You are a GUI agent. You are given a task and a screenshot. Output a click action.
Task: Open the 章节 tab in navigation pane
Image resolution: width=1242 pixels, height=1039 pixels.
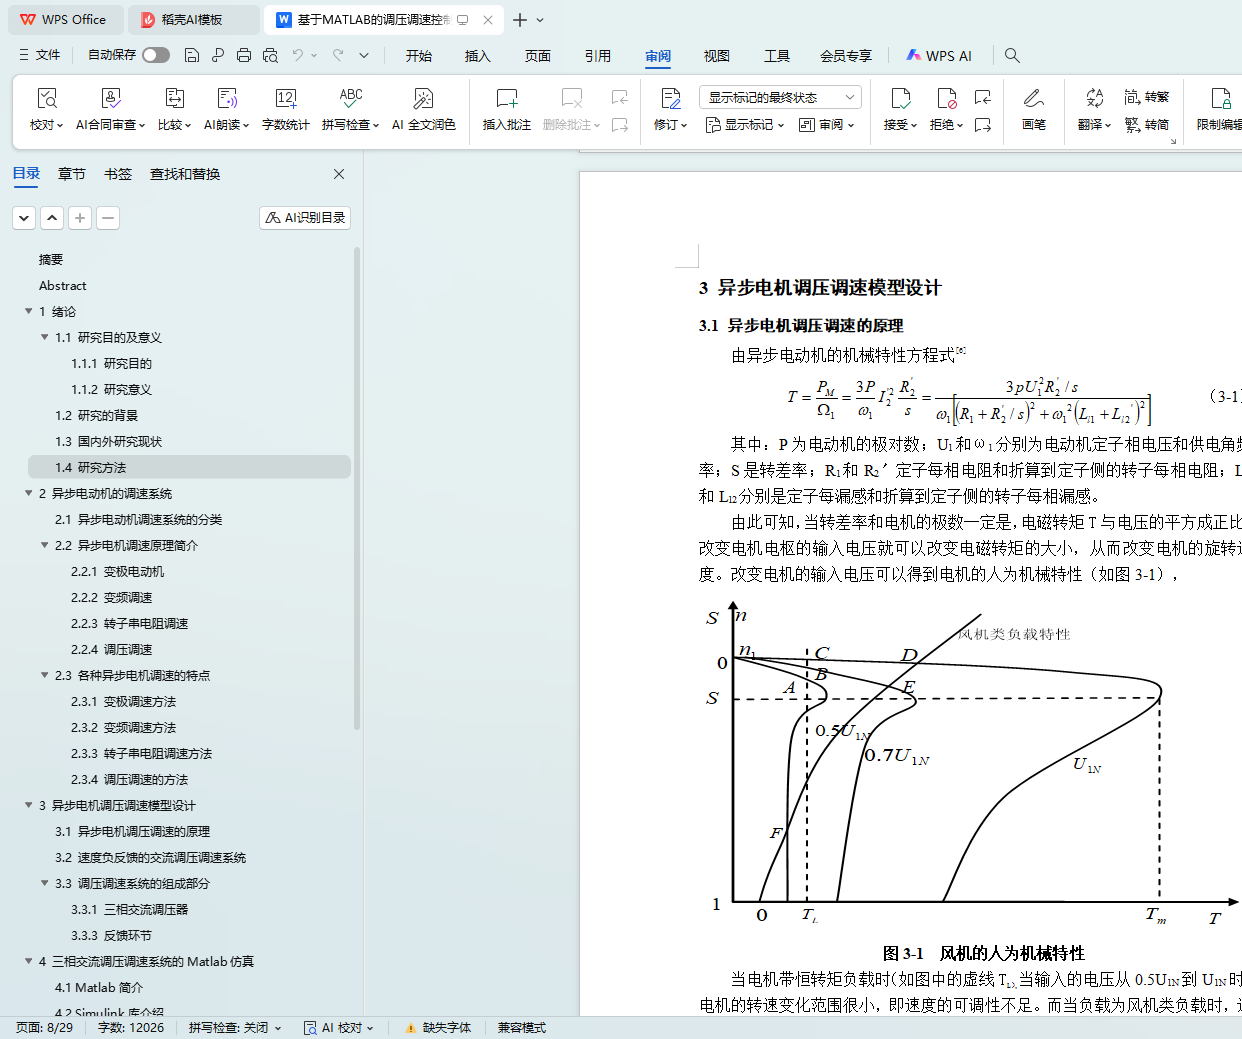(72, 174)
